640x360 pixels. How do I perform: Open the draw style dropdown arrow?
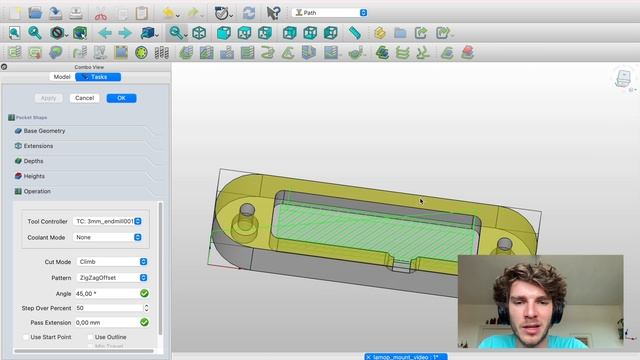[x=67, y=36]
